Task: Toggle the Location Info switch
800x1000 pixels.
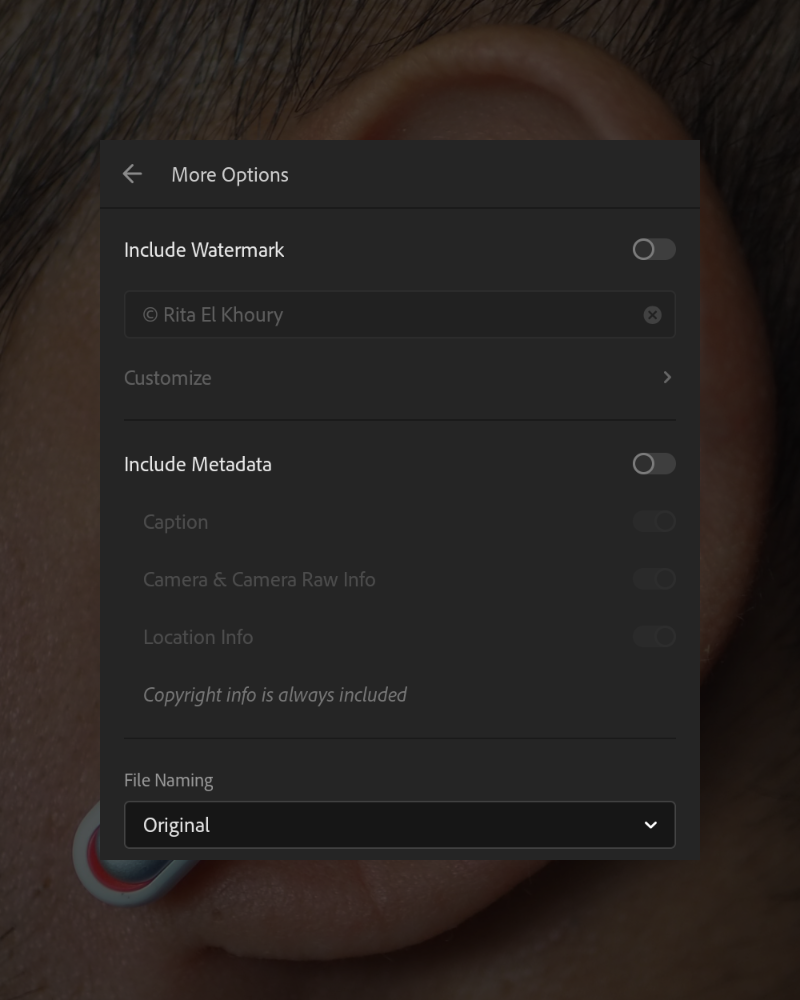Action: coord(654,636)
